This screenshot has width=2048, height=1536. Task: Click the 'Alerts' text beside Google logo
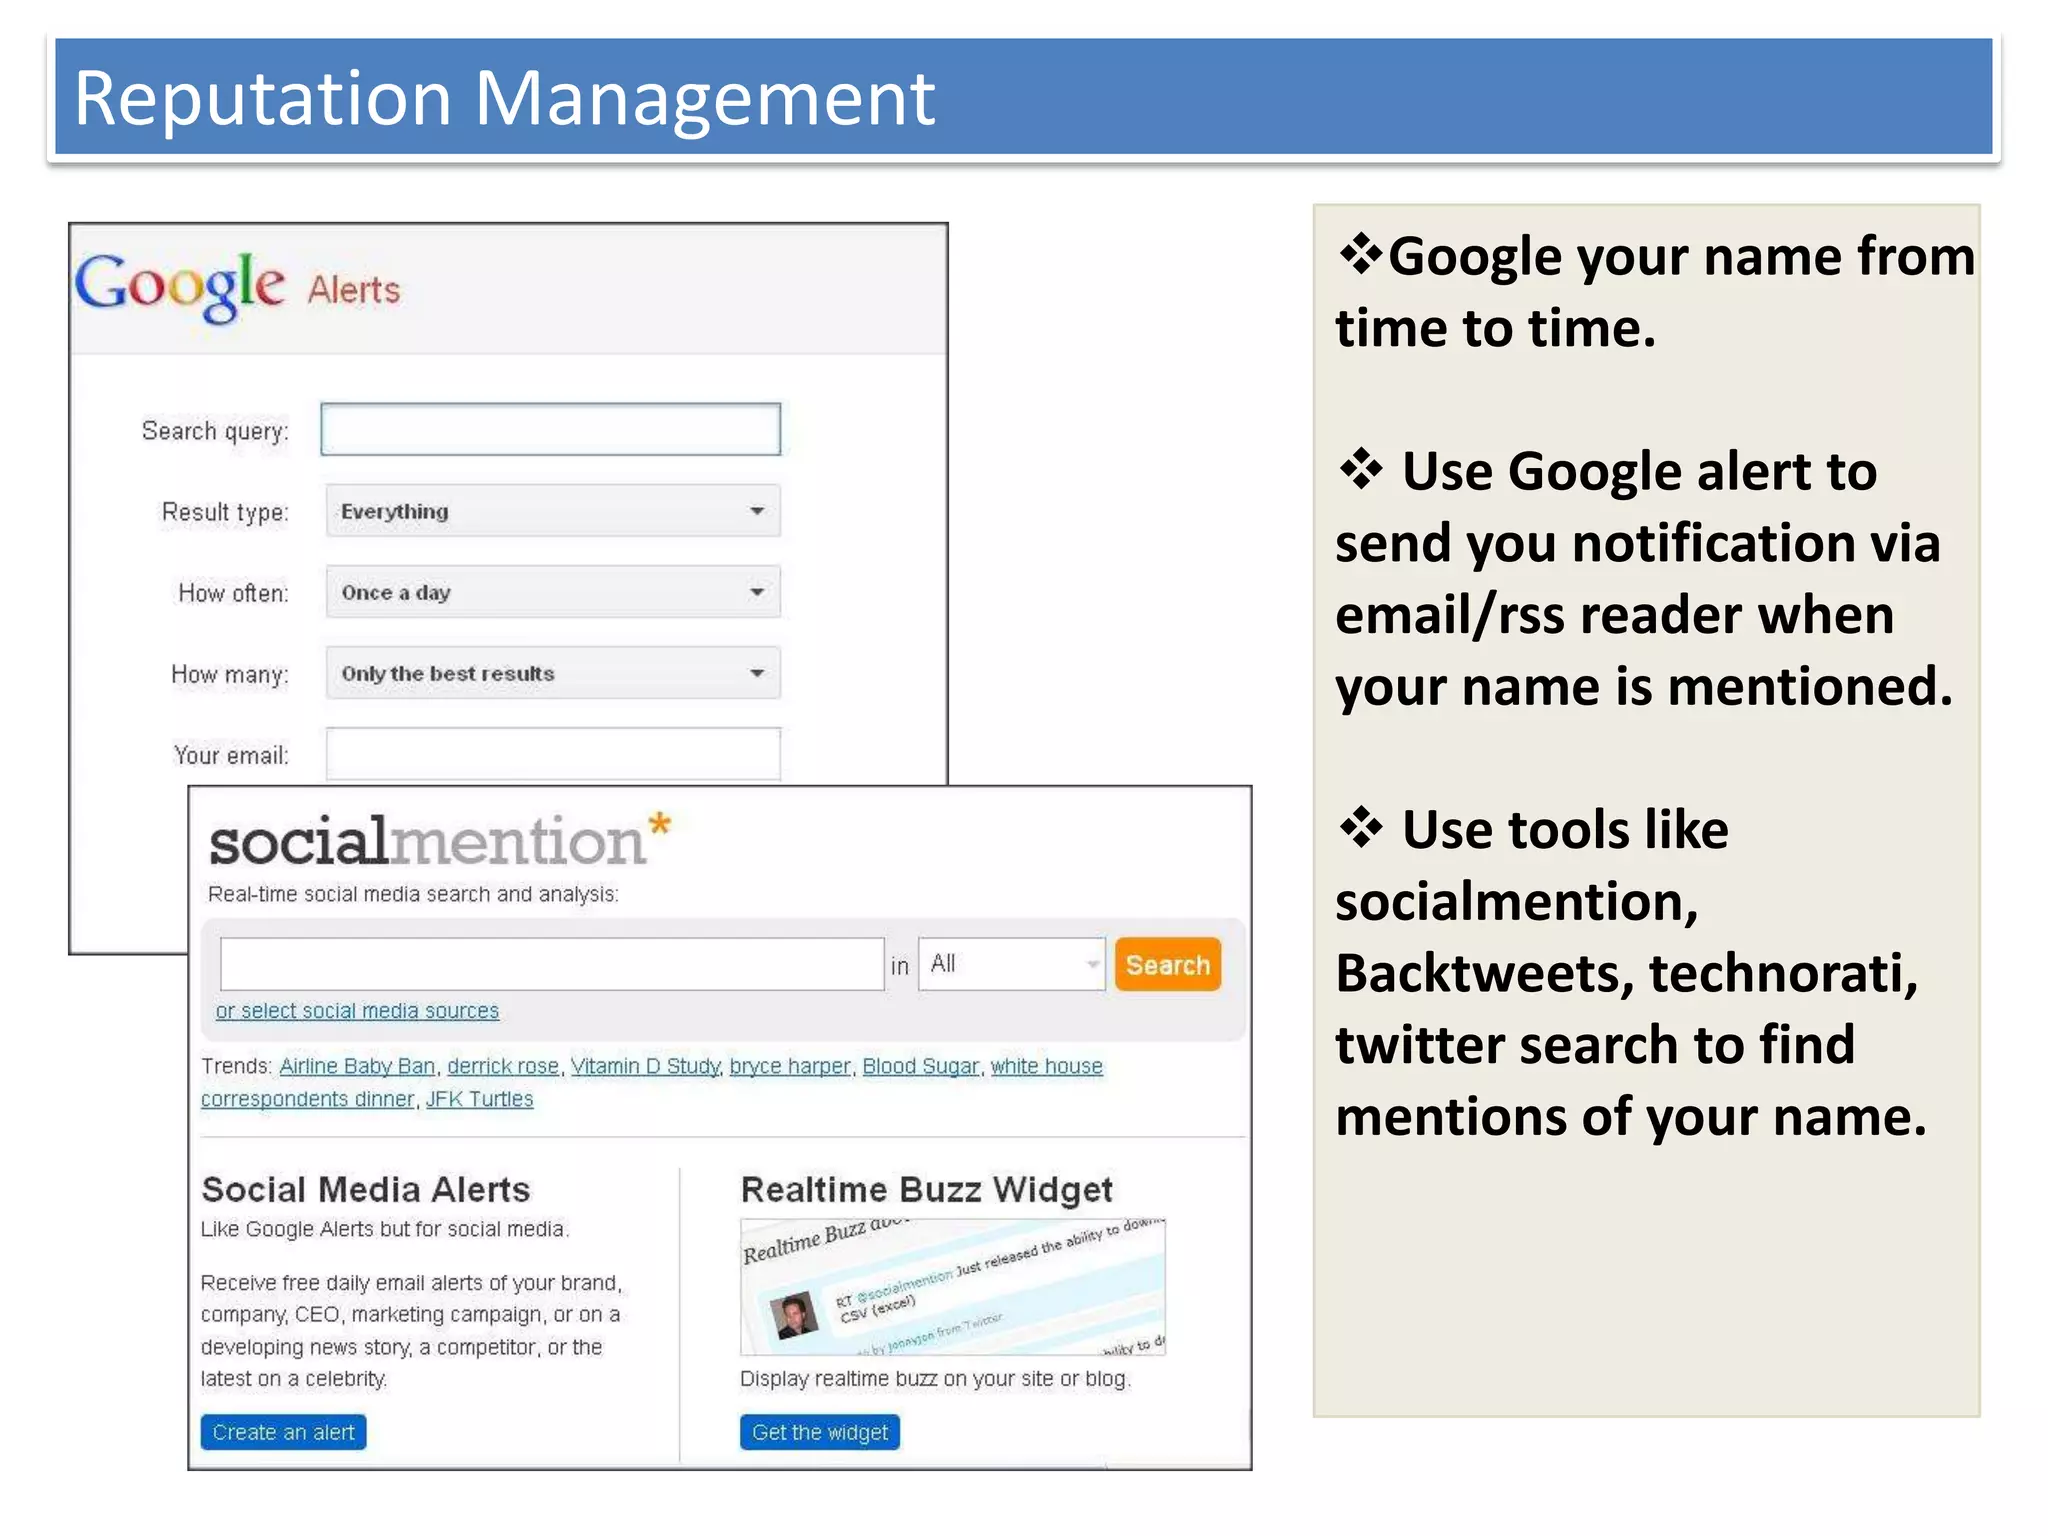point(354,290)
